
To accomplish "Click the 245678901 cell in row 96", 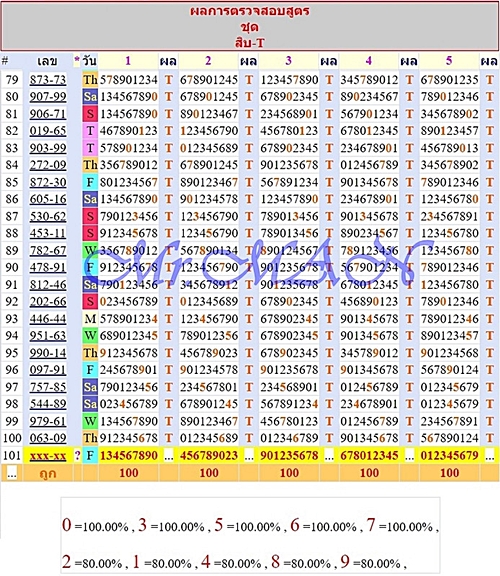I will pyautogui.click(x=129, y=370).
